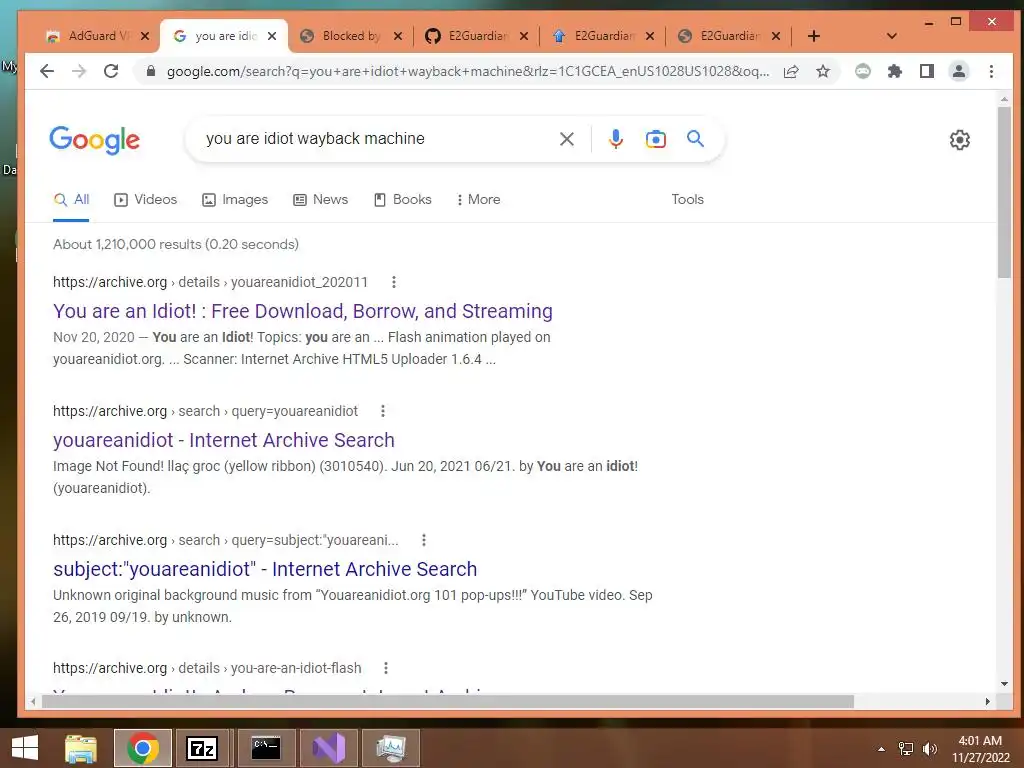Reload the Google search page
1024x768 pixels.
tap(111, 71)
